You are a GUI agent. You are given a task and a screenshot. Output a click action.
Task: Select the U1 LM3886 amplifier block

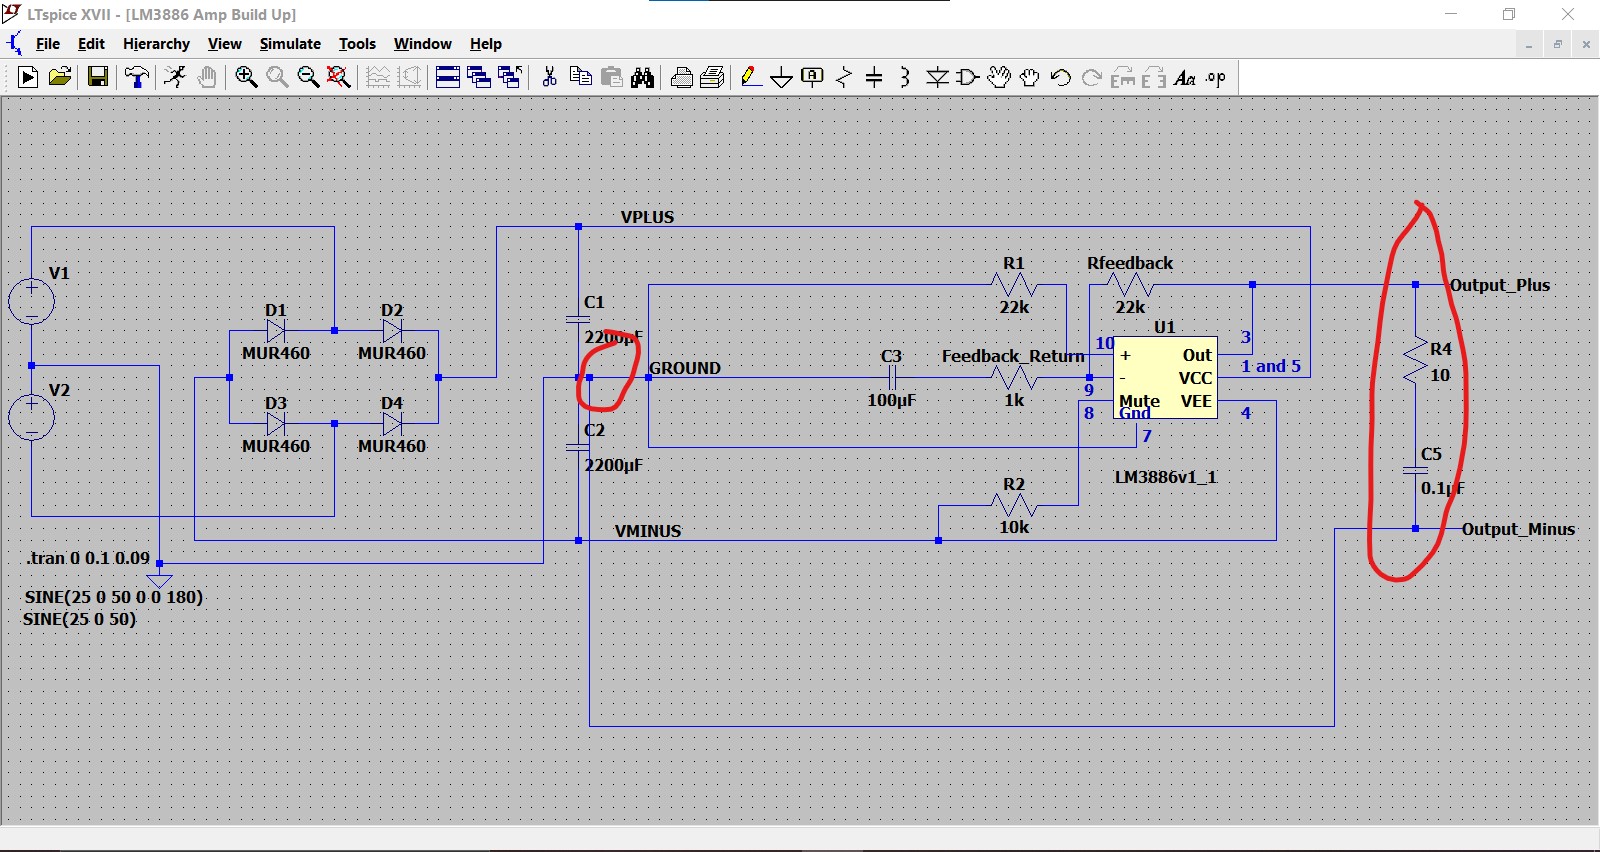[1165, 378]
